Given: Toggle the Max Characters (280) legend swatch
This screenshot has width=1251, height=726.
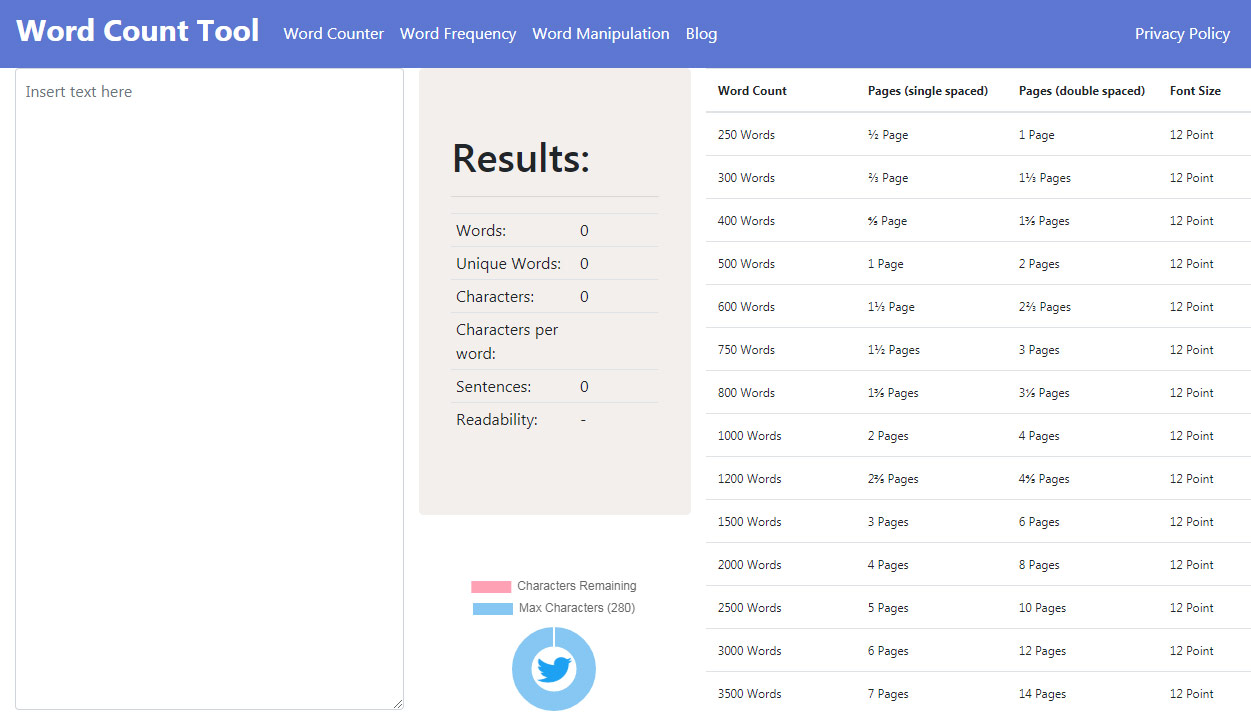Looking at the screenshot, I should click(x=492, y=609).
